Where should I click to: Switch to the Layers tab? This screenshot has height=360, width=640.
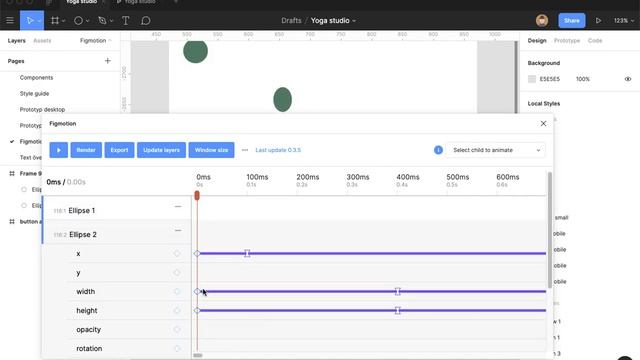tap(16, 40)
